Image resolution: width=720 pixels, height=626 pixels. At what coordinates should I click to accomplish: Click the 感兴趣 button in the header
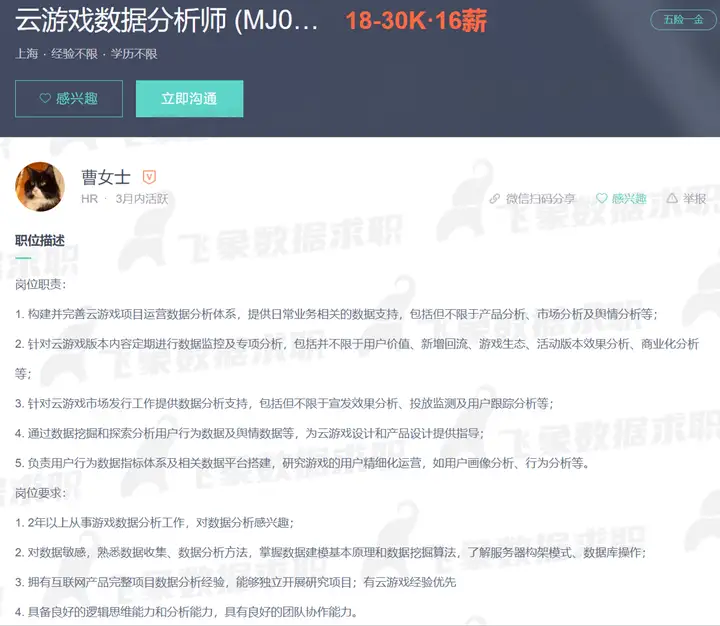pyautogui.click(x=69, y=99)
